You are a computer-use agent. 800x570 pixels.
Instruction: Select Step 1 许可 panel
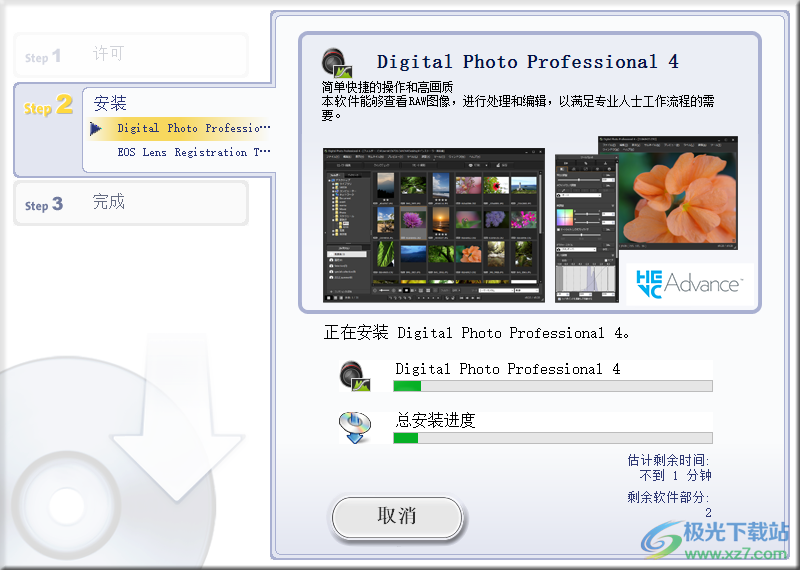click(131, 55)
